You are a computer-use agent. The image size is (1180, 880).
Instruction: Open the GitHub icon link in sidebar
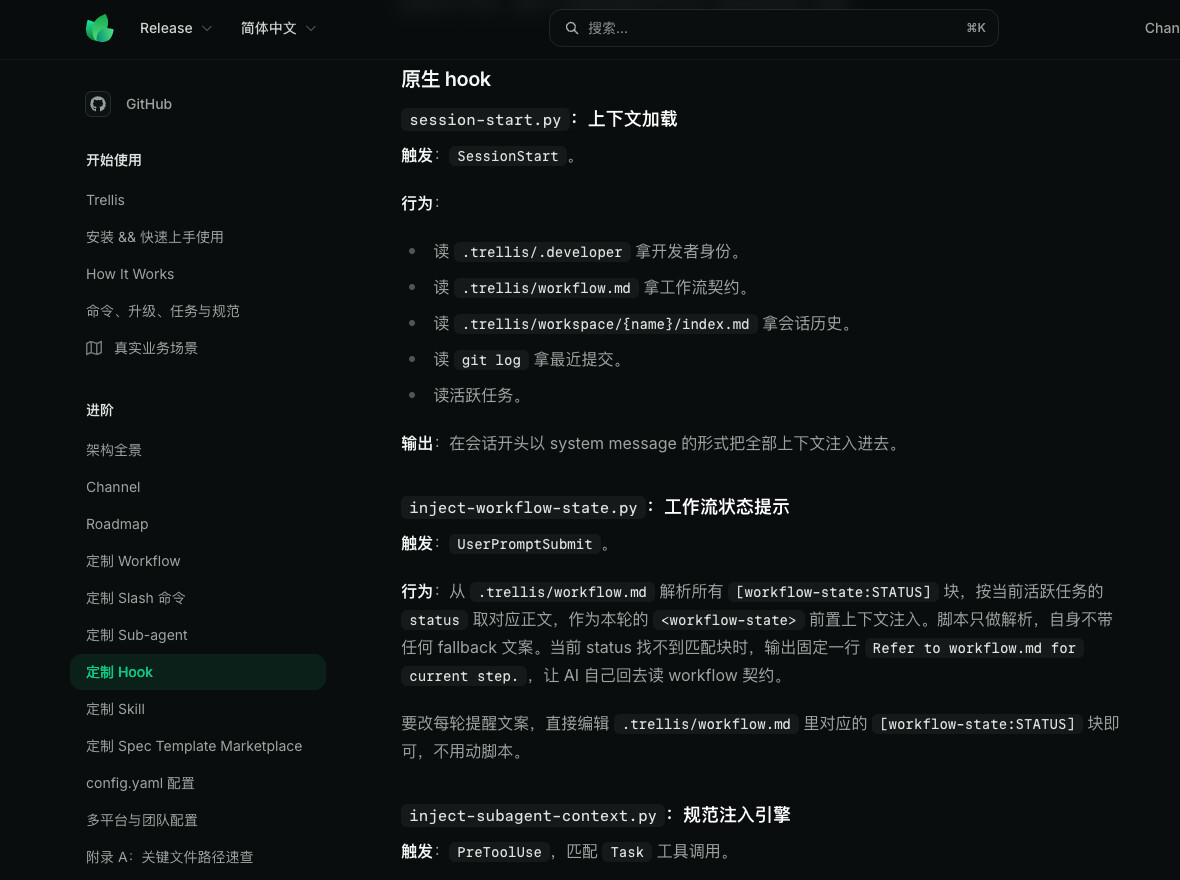click(98, 104)
